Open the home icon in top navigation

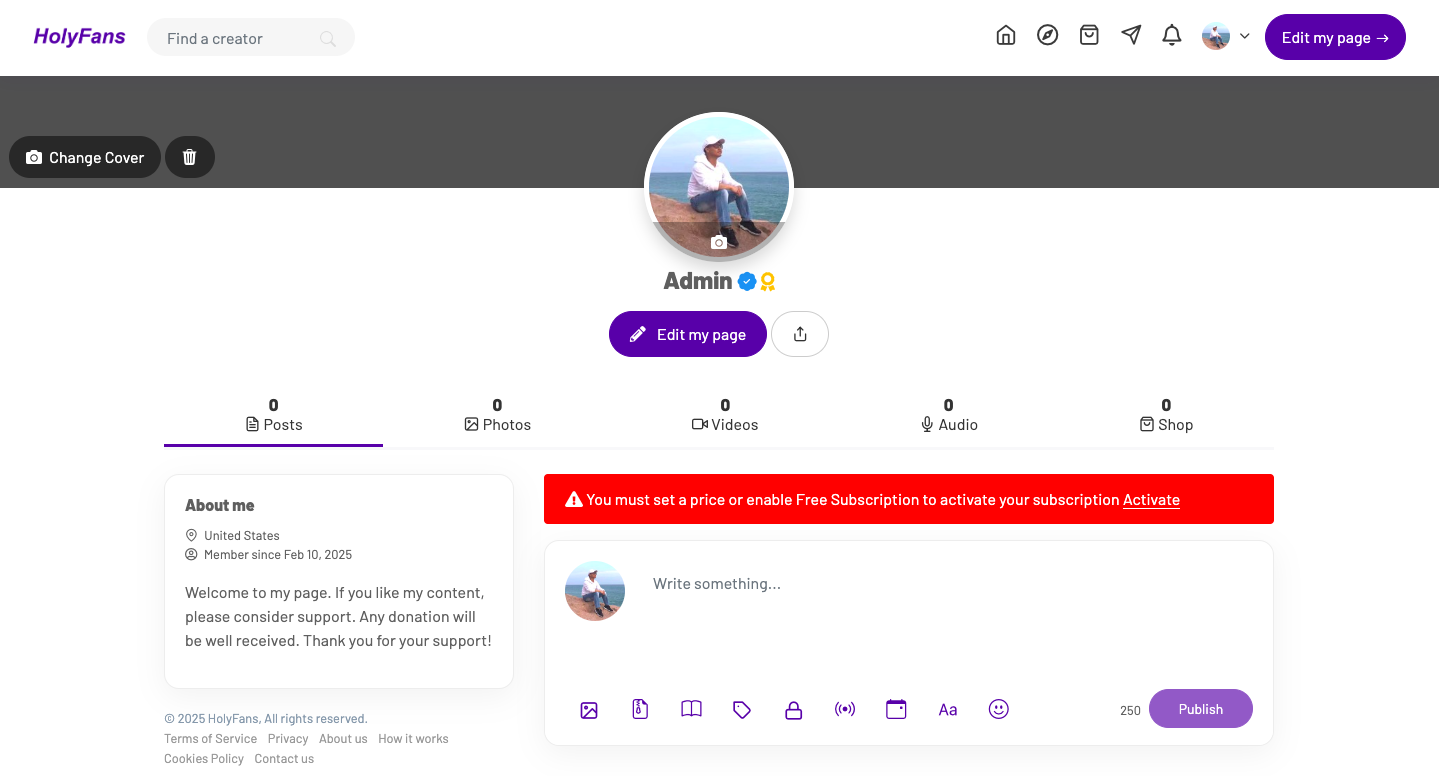tap(1006, 36)
